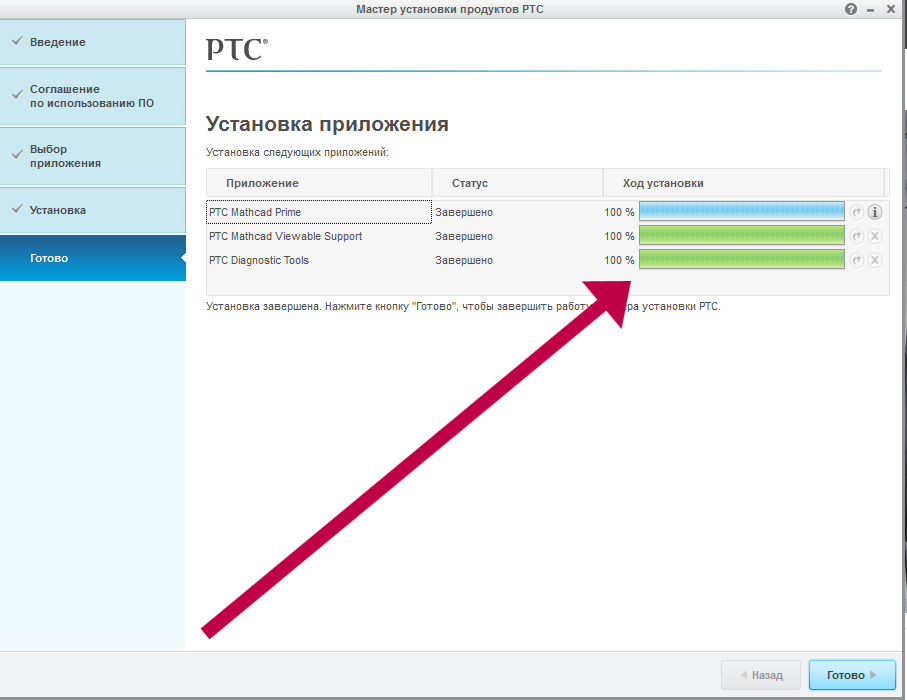This screenshot has height=700, width=907.
Task: Open the Выбор приложения step
Action: 65,156
